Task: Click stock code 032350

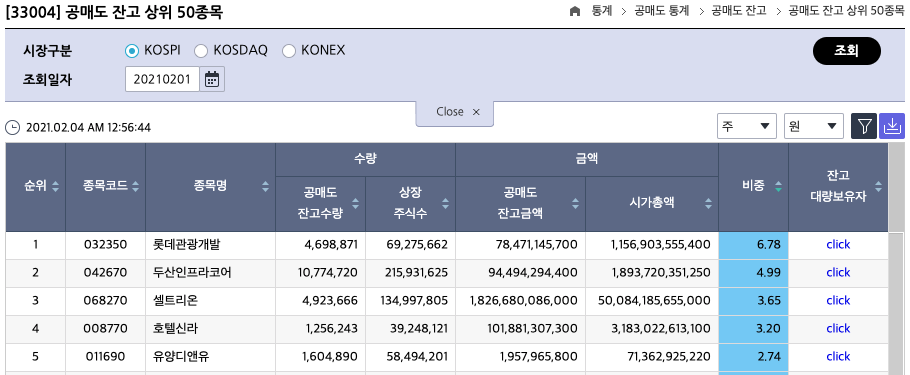Action: pyautogui.click(x=105, y=244)
